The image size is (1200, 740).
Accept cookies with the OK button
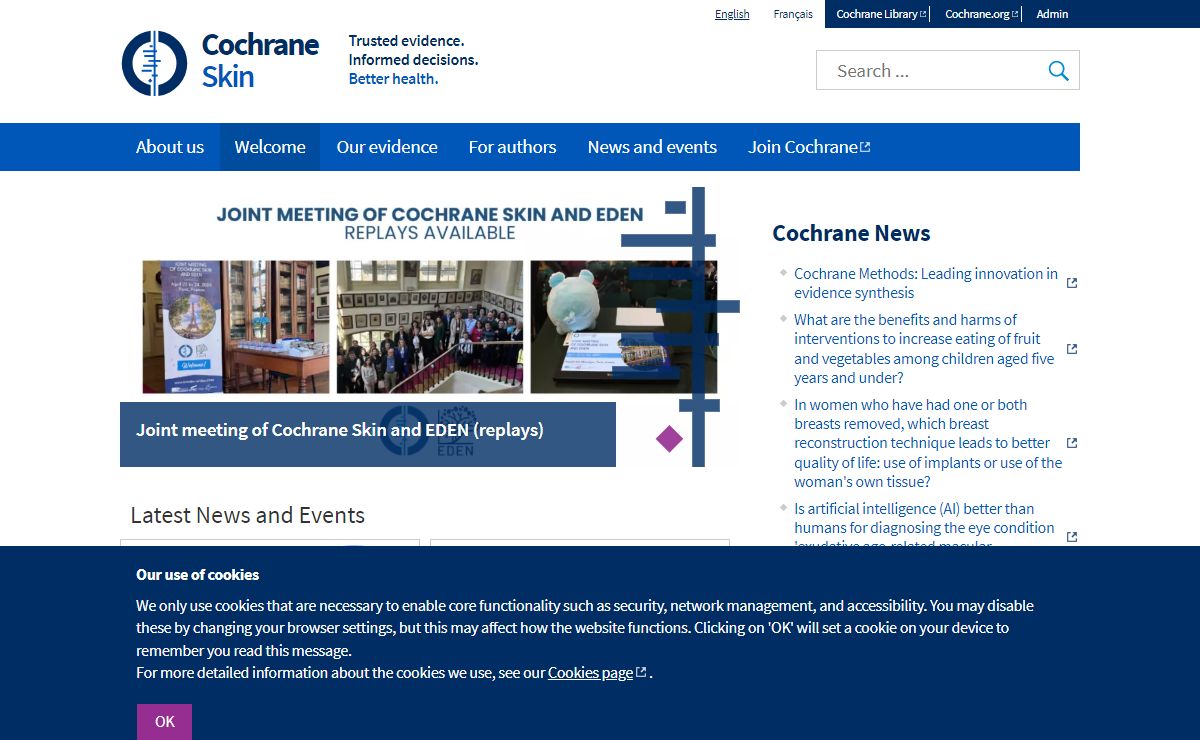(x=164, y=721)
